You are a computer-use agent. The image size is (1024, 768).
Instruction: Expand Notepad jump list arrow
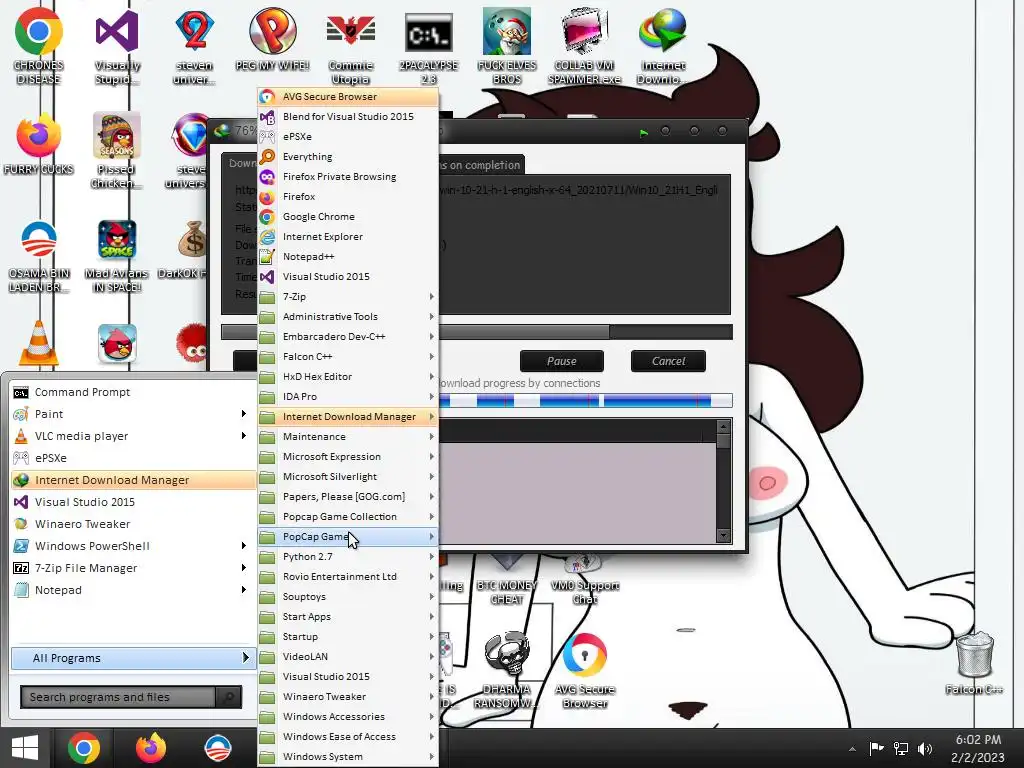pyautogui.click(x=244, y=590)
